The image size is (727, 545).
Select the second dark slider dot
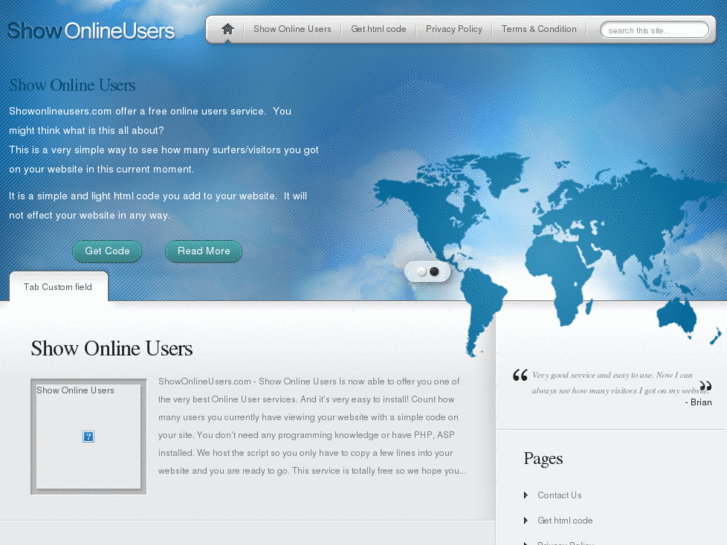coord(434,271)
